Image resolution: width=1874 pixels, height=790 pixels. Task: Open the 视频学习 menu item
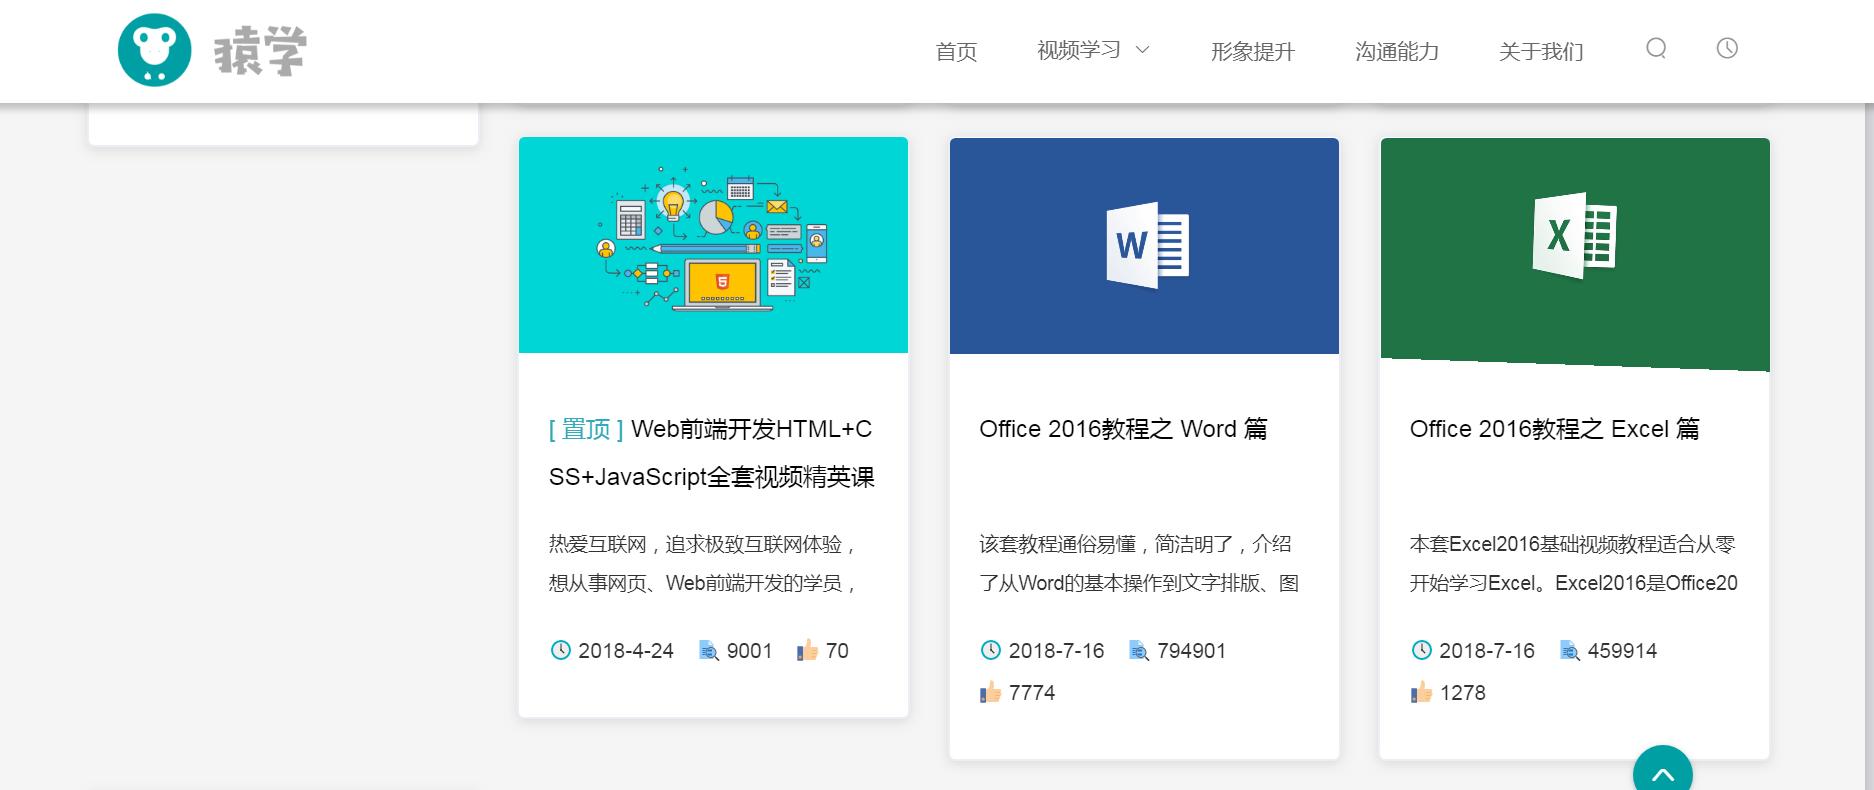point(1079,50)
